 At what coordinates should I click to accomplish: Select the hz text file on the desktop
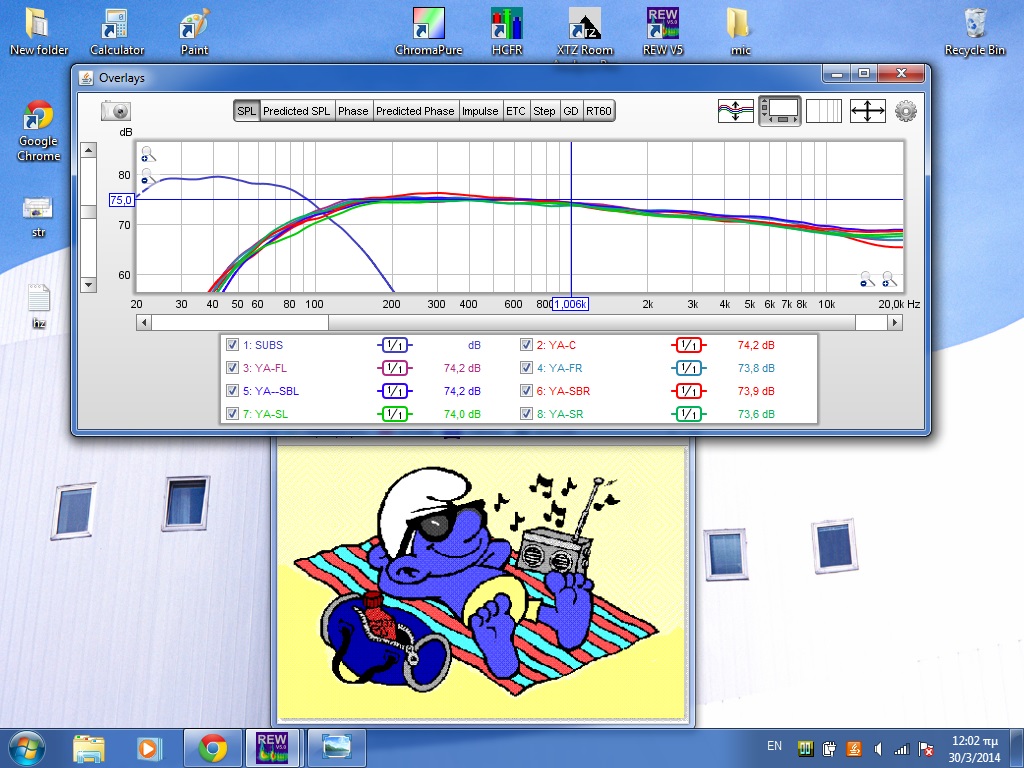coord(39,306)
